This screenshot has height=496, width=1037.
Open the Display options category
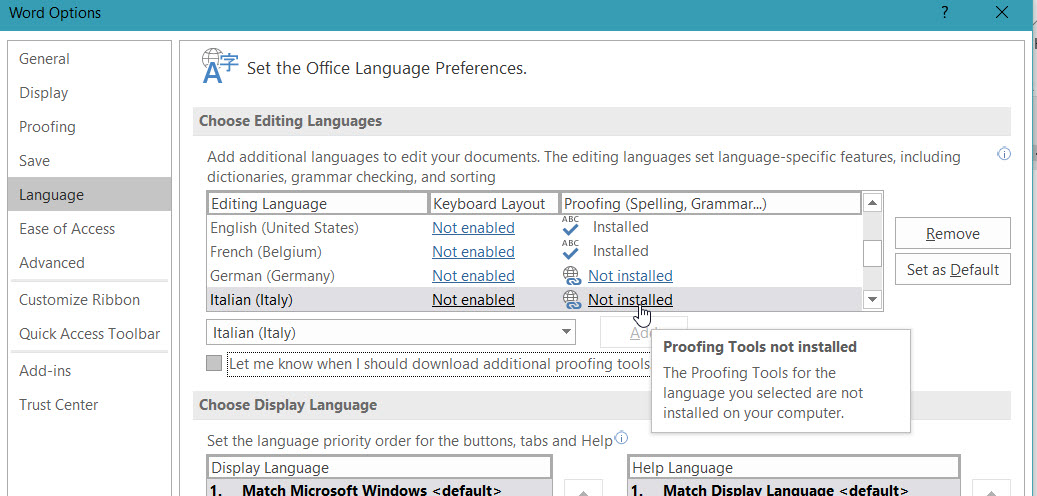pyautogui.click(x=89, y=93)
